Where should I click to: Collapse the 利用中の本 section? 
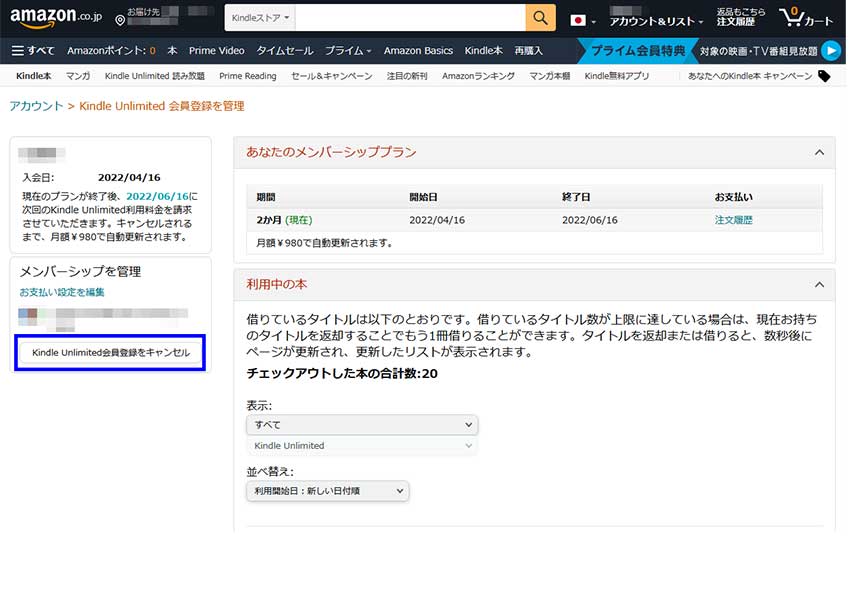coord(819,284)
